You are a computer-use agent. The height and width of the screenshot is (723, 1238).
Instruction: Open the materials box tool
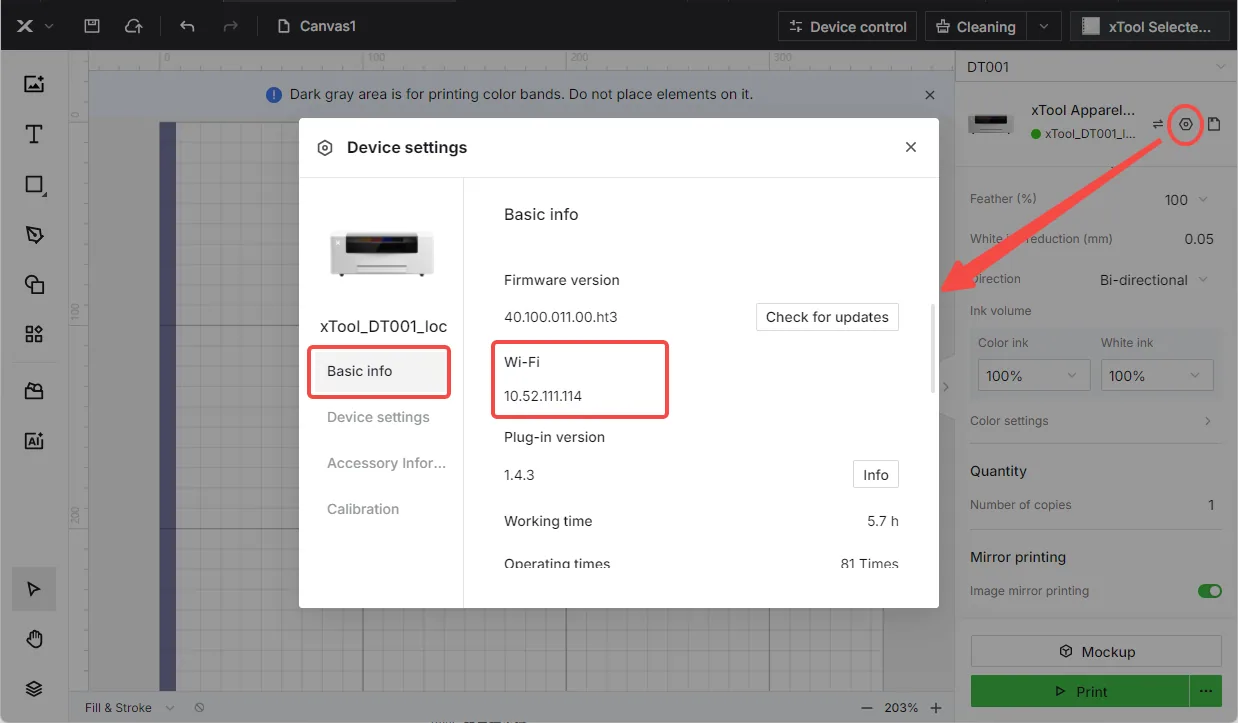(34, 391)
